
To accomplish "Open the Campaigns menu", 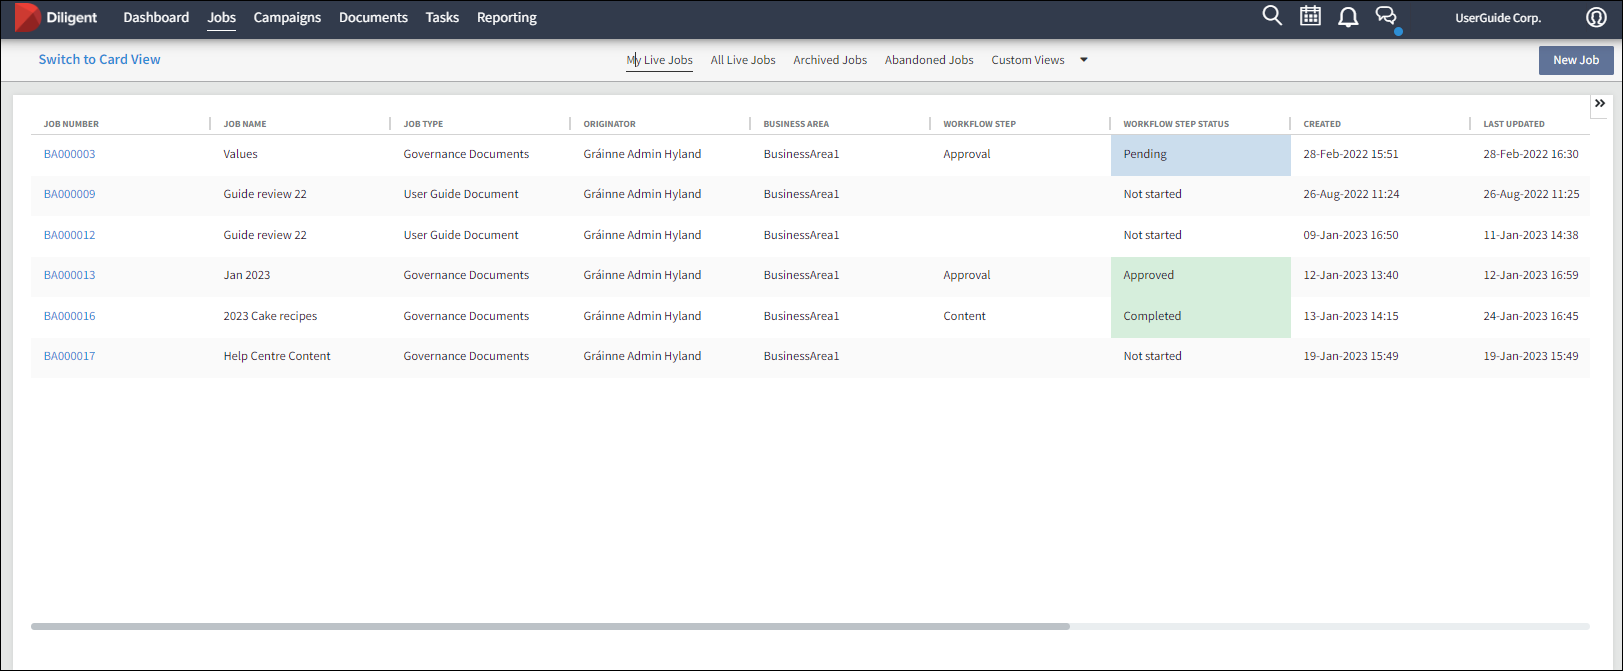I will pos(287,18).
